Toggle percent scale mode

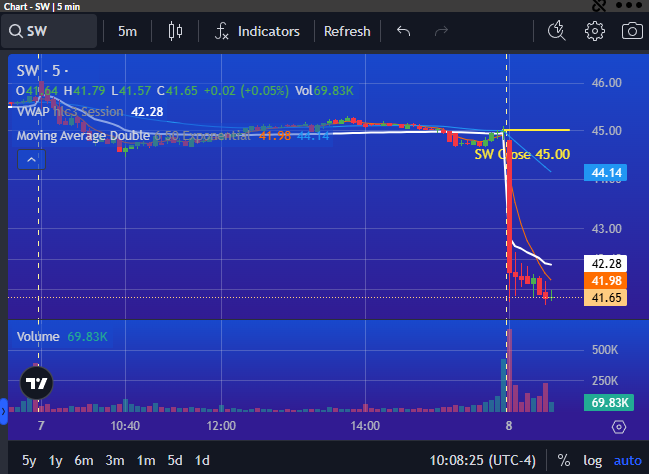click(563, 460)
